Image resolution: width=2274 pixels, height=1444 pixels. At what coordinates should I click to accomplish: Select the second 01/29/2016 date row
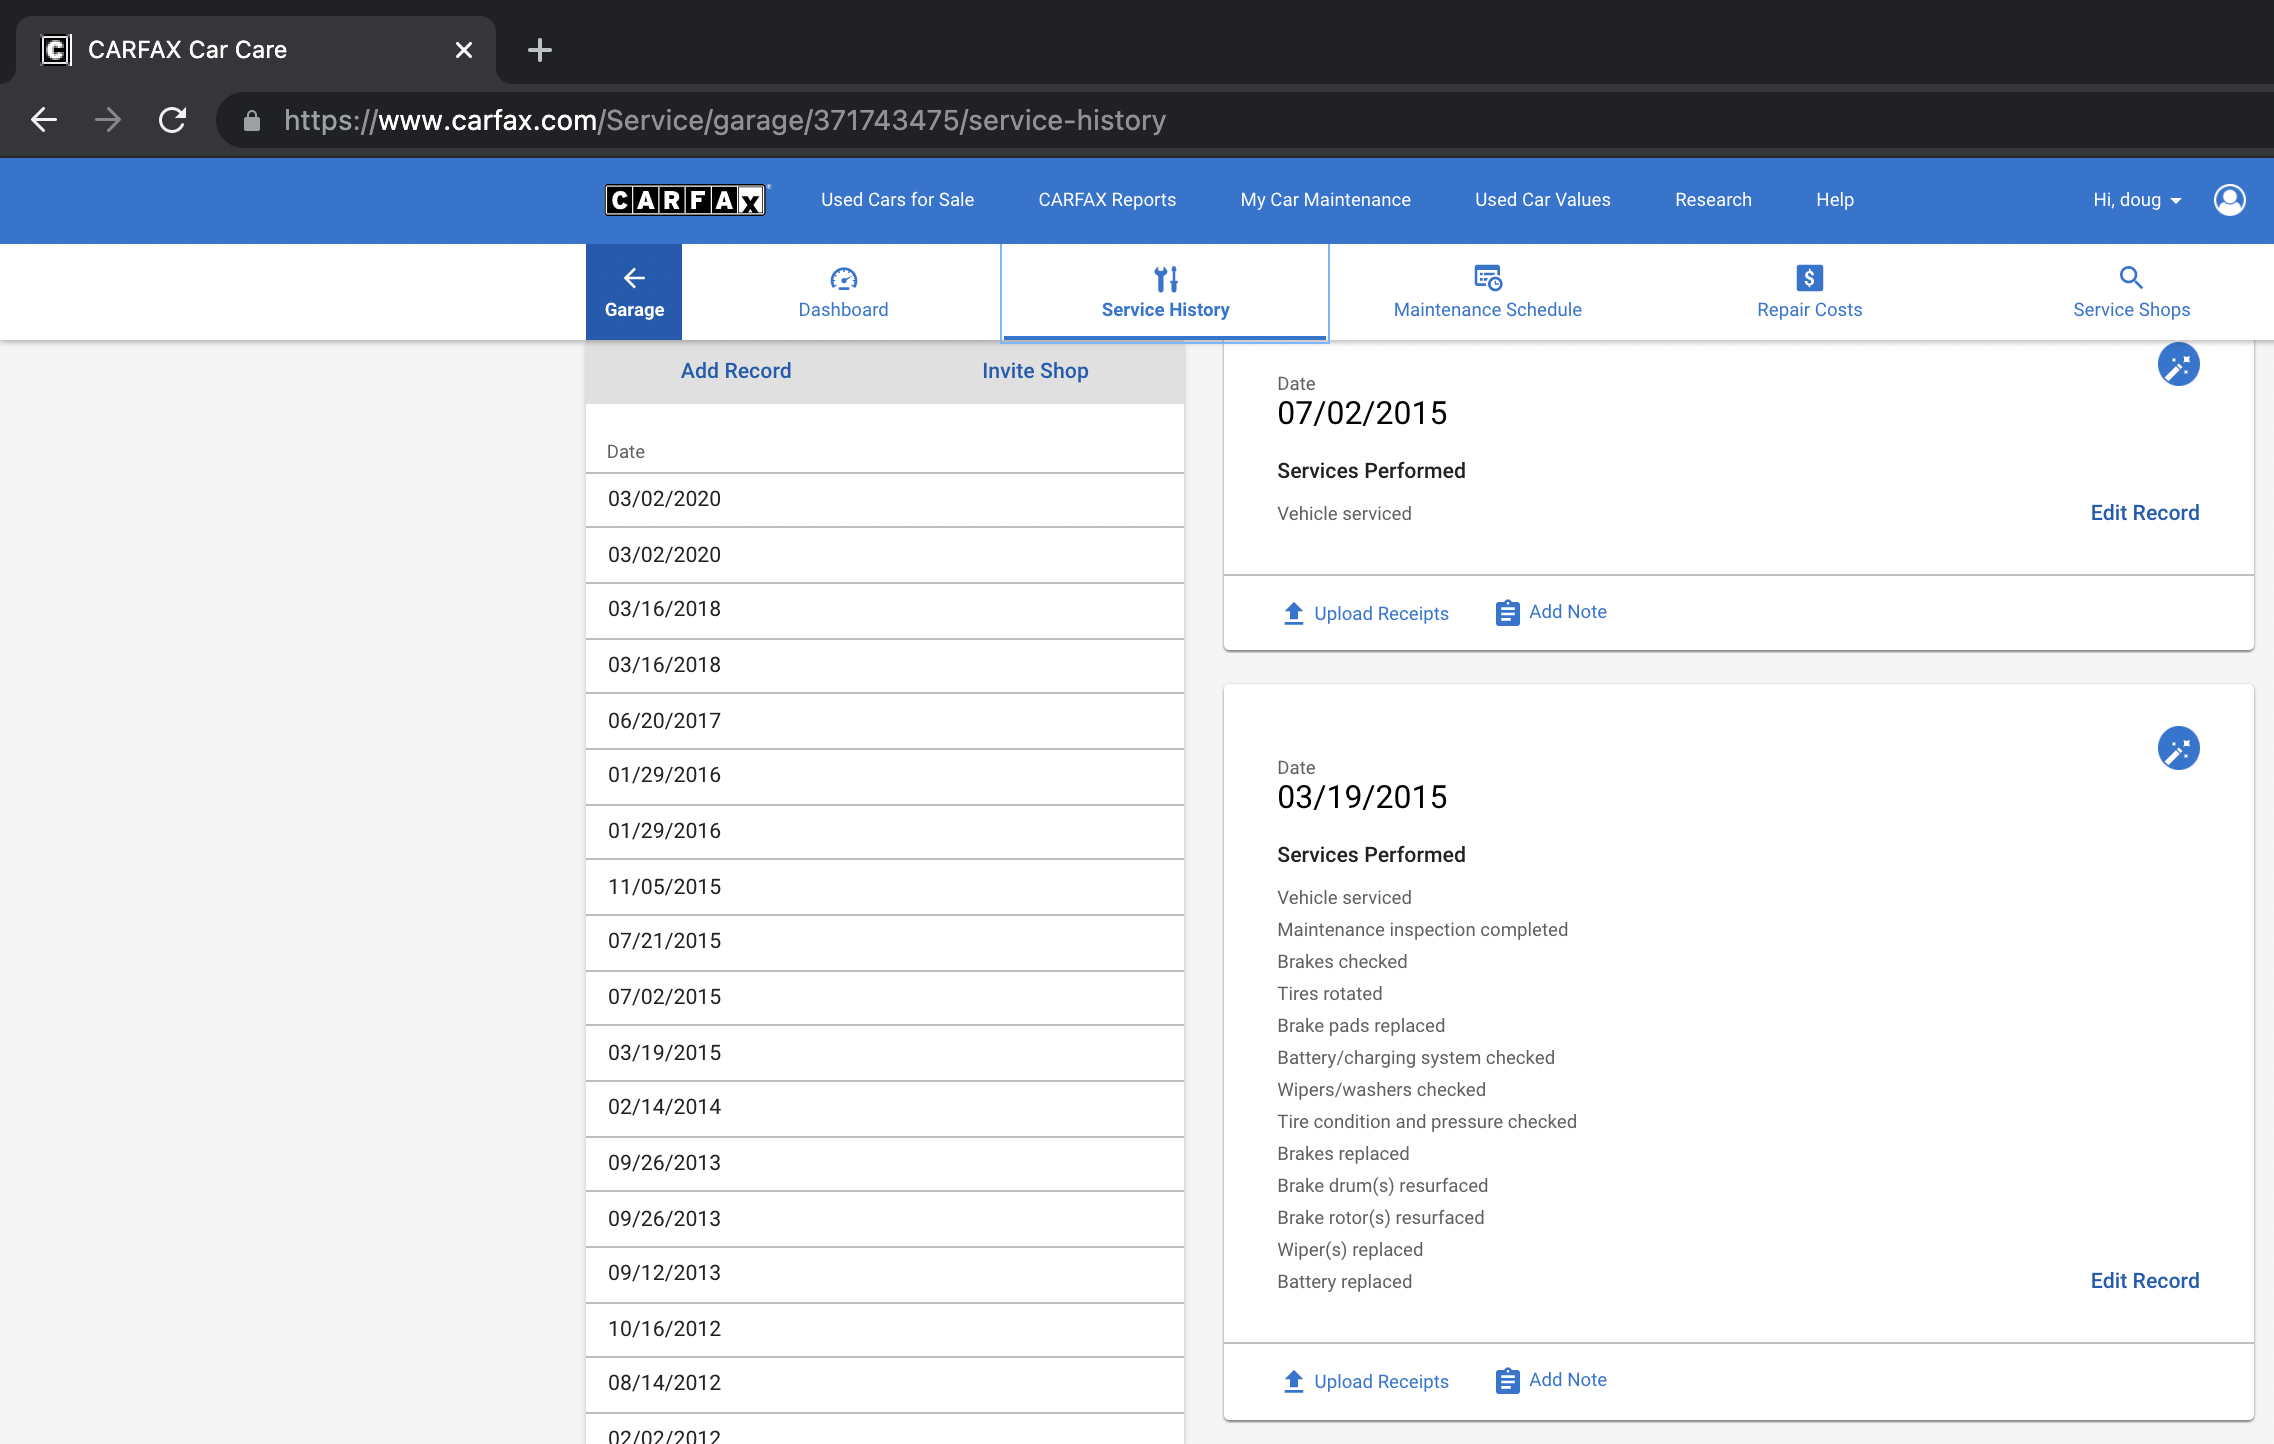click(x=885, y=831)
